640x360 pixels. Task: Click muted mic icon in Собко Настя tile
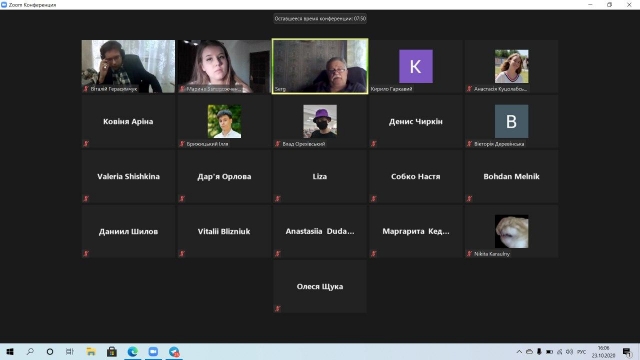tap(374, 199)
